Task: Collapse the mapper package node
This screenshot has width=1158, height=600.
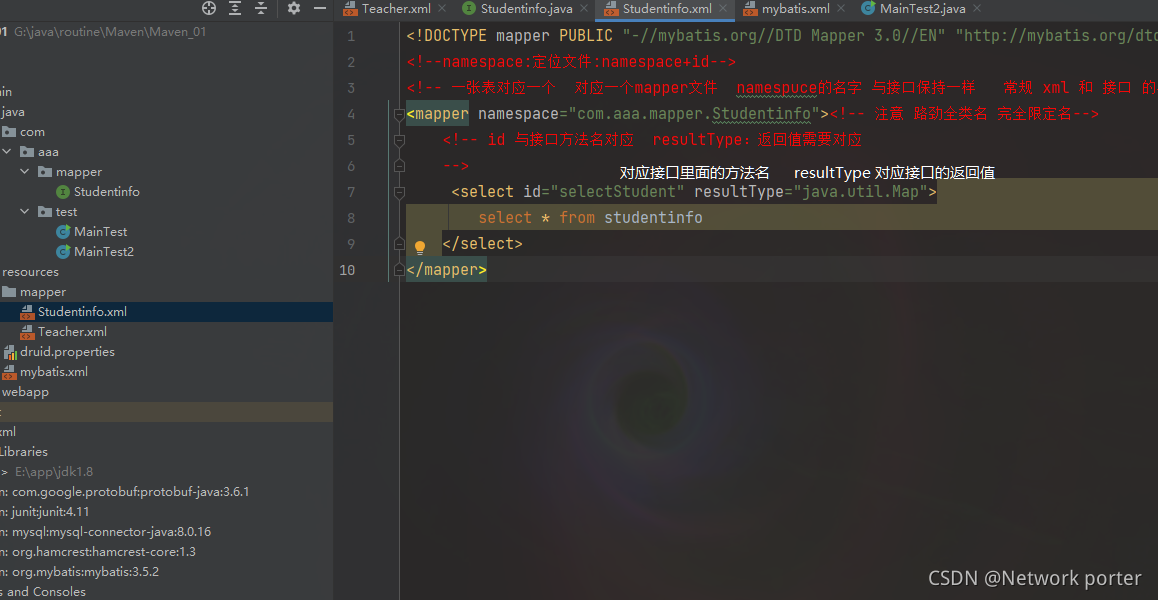Action: 25,171
